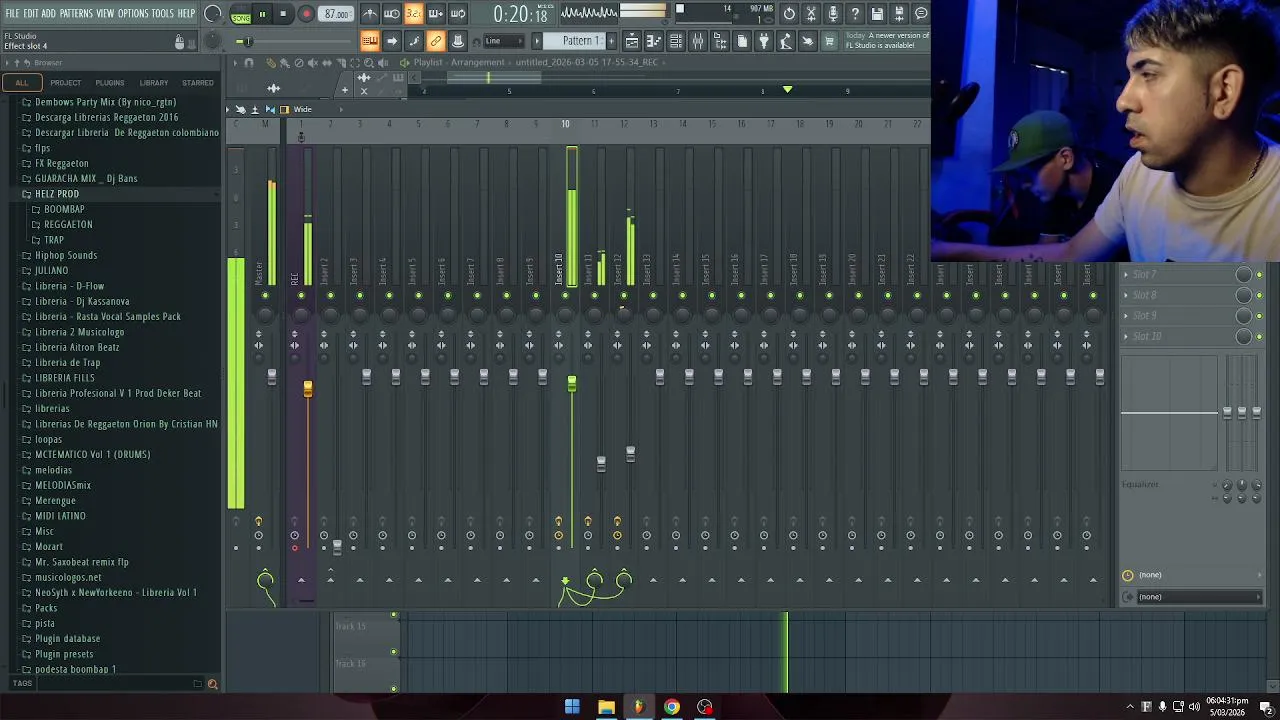
Task: Open Google Chrome from taskbar
Action: click(672, 707)
